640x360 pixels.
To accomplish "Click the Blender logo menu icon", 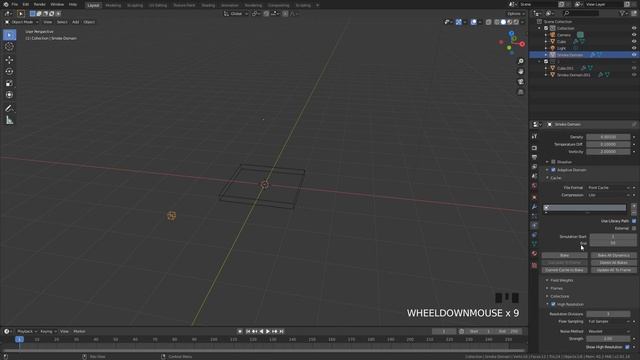I will coord(6,4).
